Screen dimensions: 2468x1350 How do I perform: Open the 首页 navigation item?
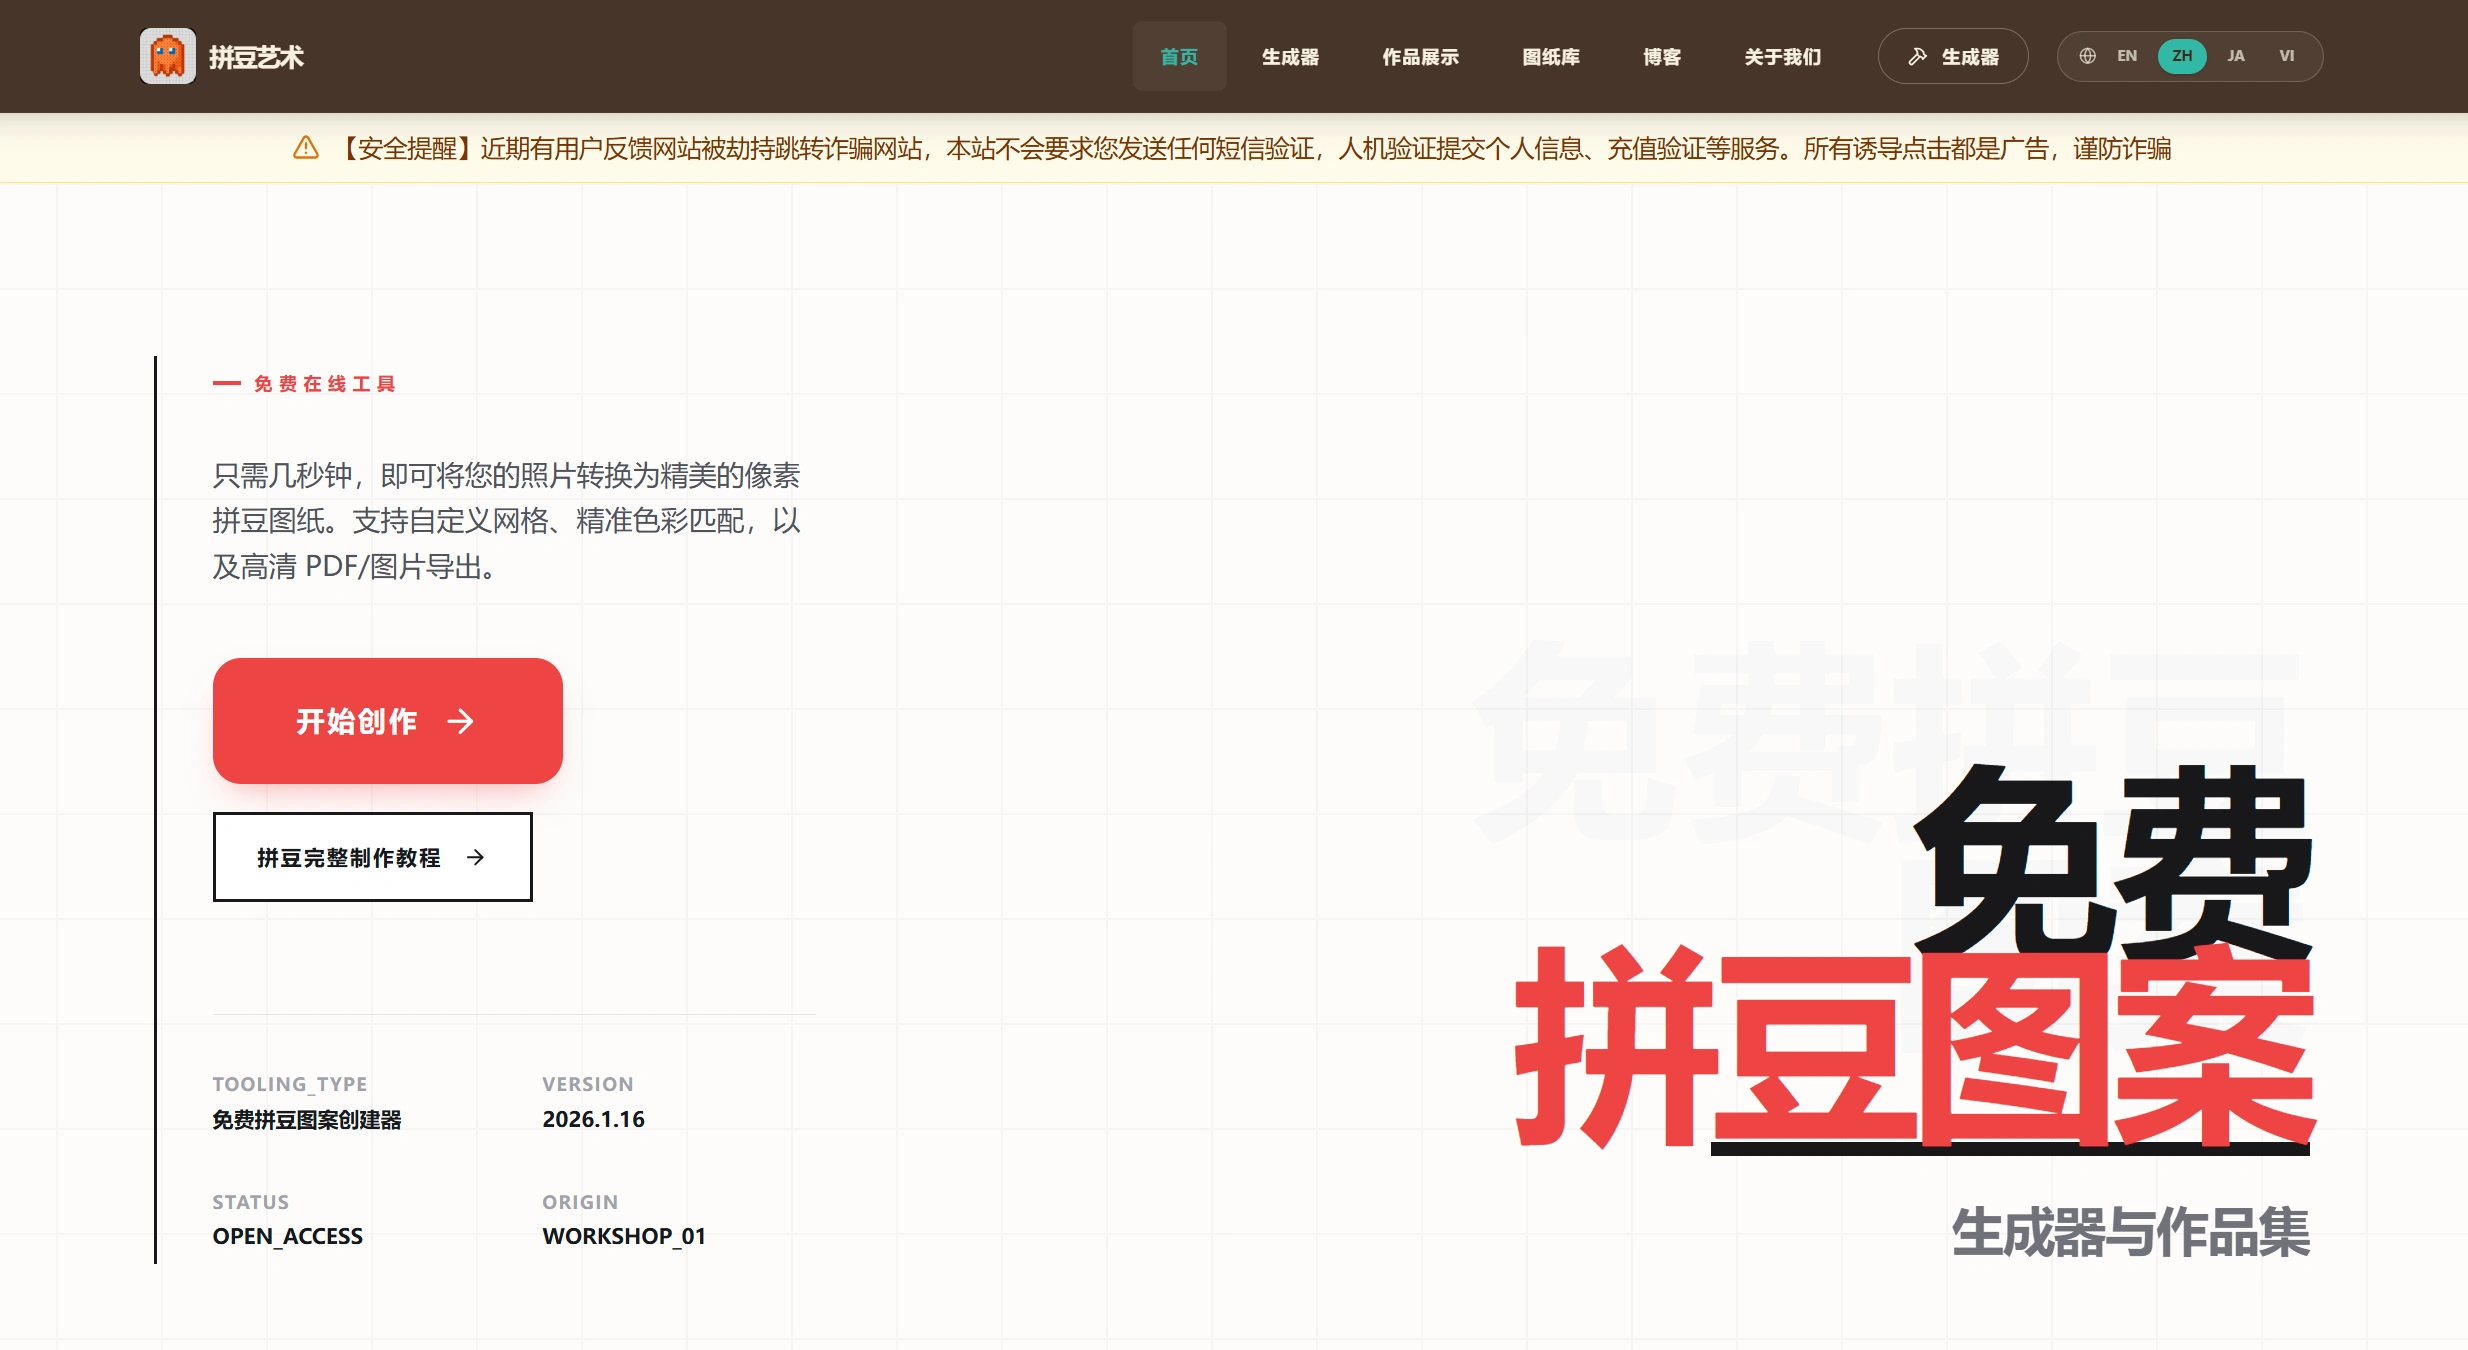1179,57
